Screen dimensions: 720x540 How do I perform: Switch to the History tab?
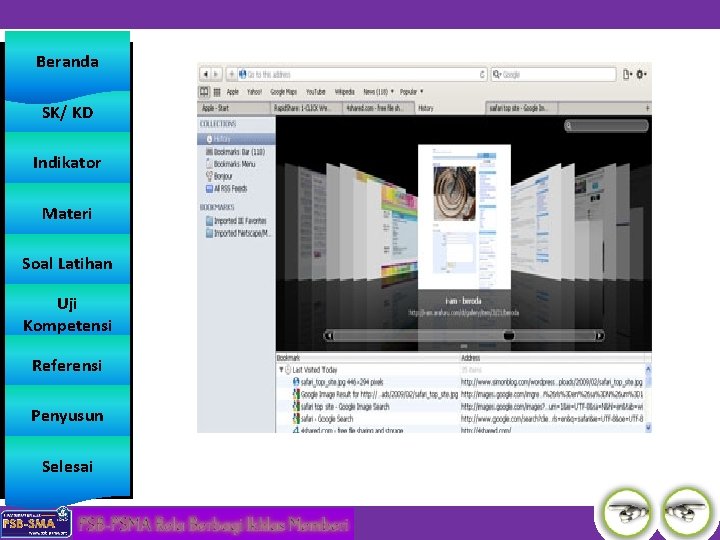coord(449,108)
